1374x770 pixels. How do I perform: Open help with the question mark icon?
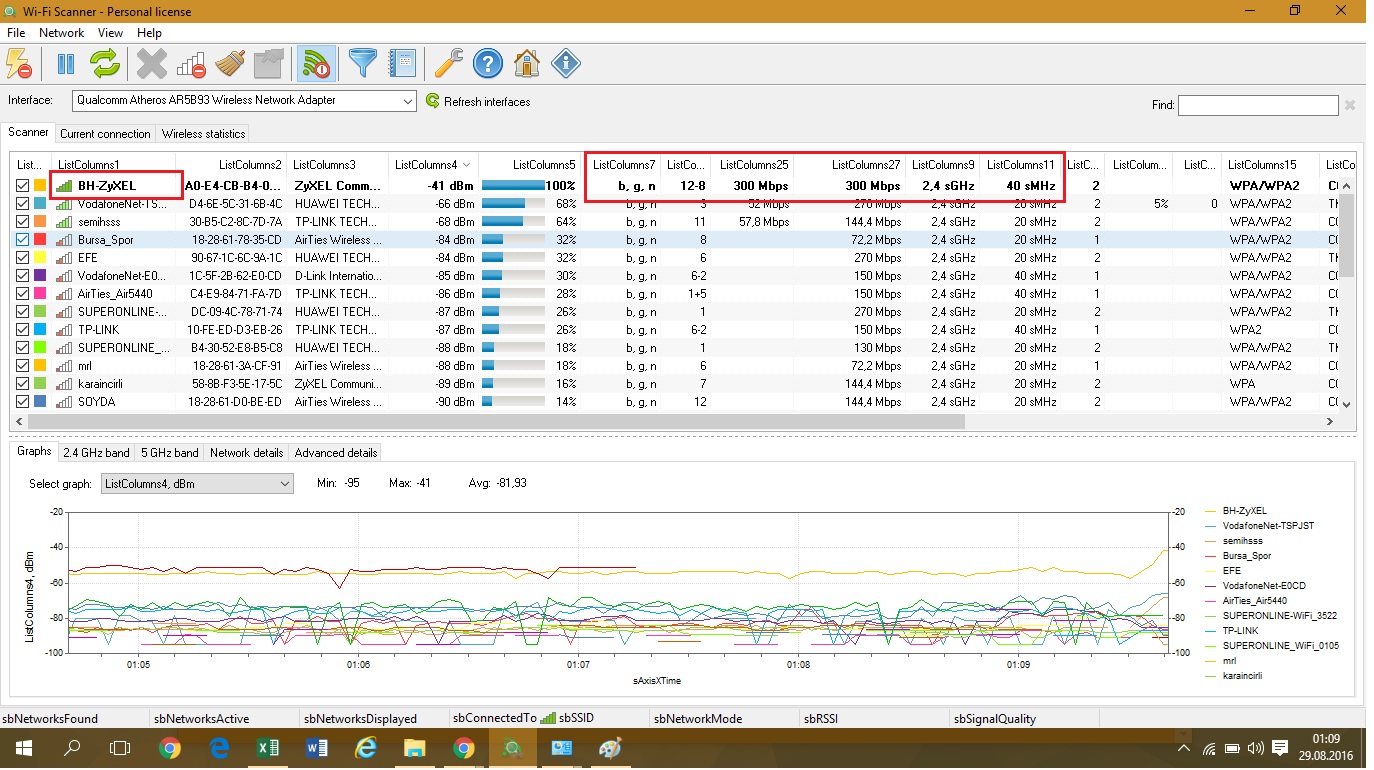click(488, 64)
